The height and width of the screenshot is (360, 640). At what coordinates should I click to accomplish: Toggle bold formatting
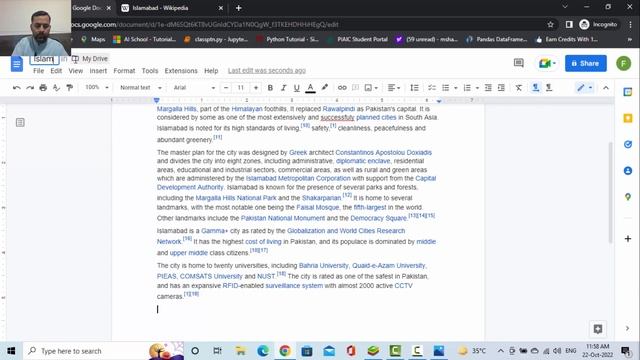(x=270, y=88)
